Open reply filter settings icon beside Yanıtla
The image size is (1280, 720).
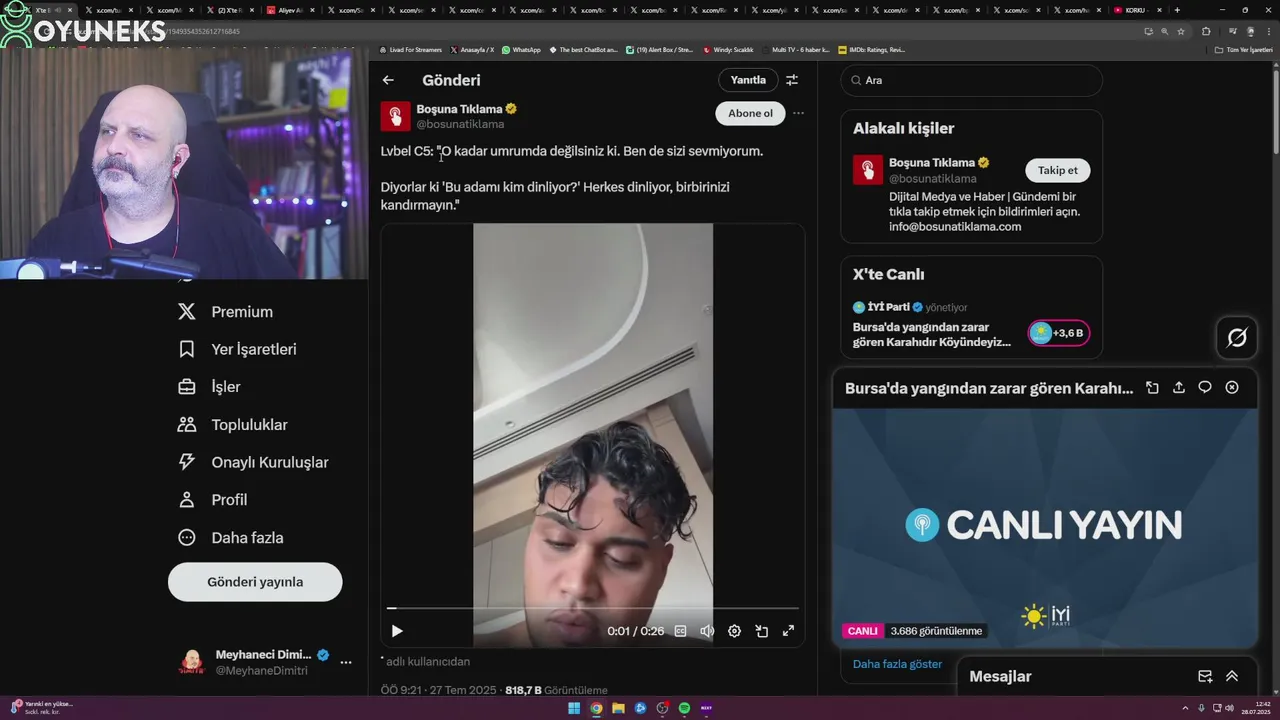(x=792, y=80)
